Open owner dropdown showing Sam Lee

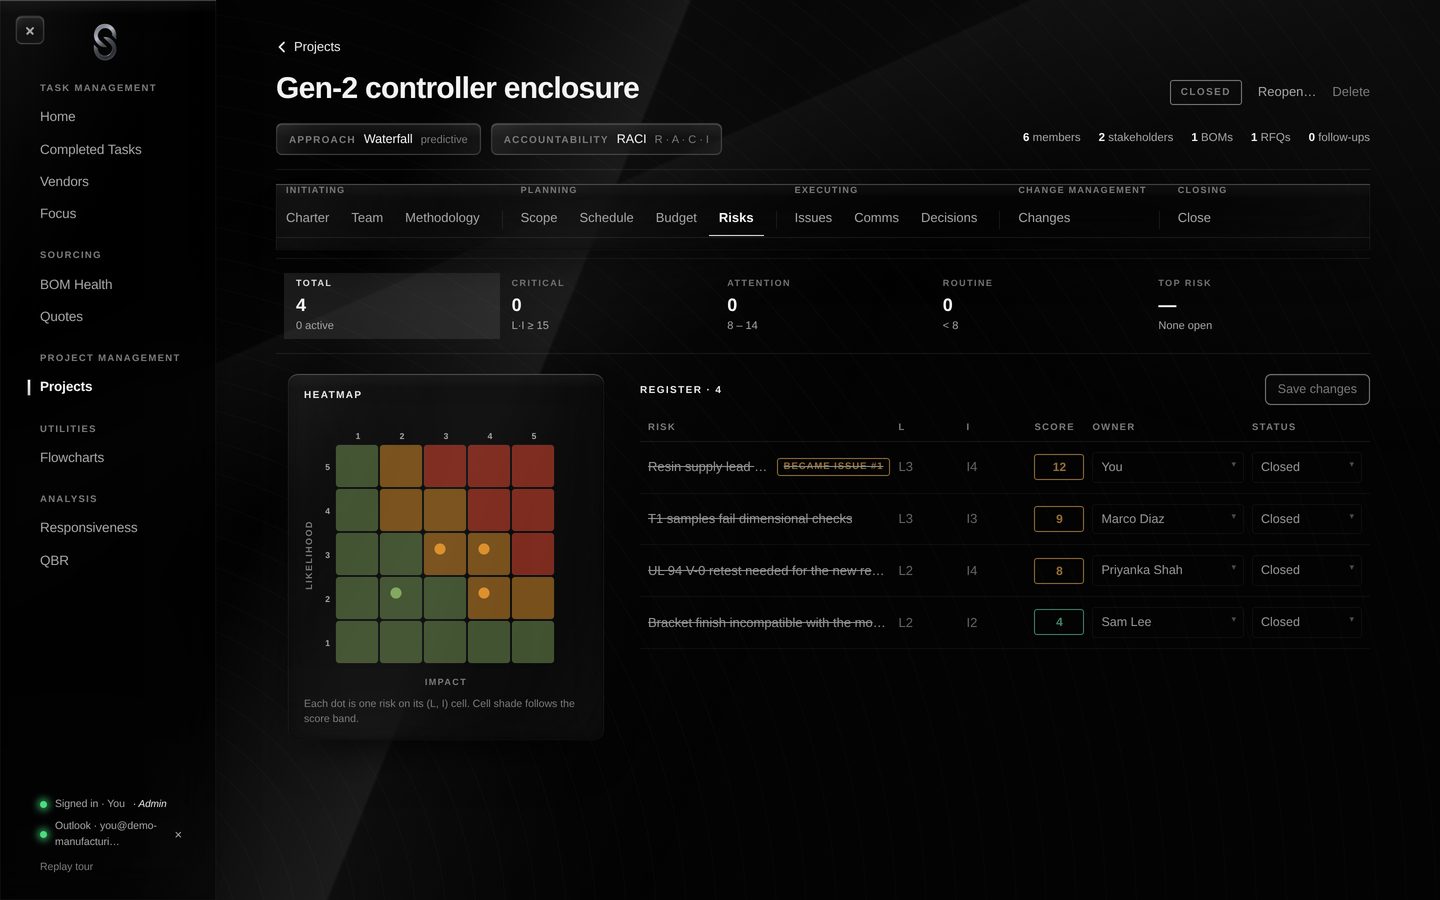tap(1168, 622)
